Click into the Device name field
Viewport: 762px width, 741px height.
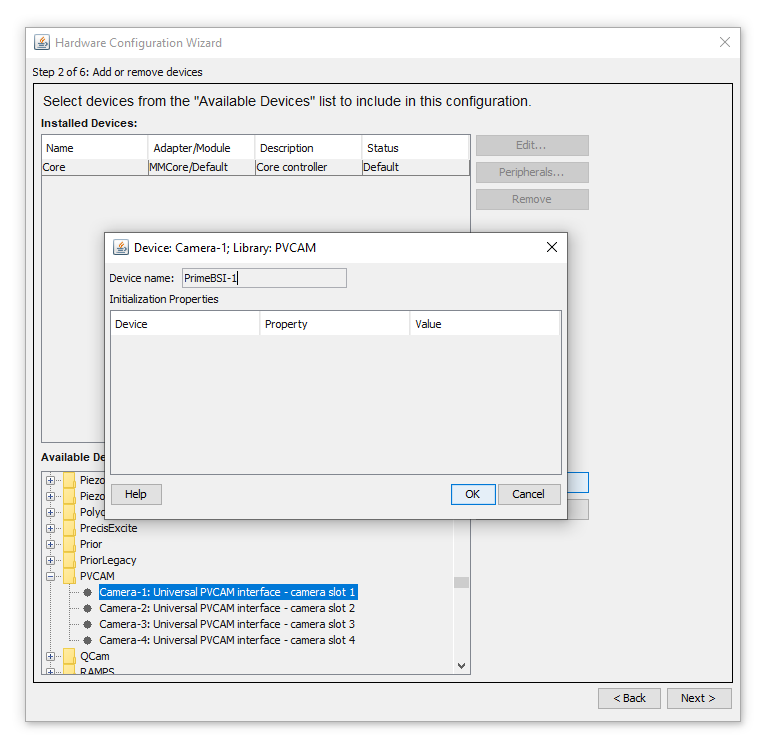pos(264,278)
